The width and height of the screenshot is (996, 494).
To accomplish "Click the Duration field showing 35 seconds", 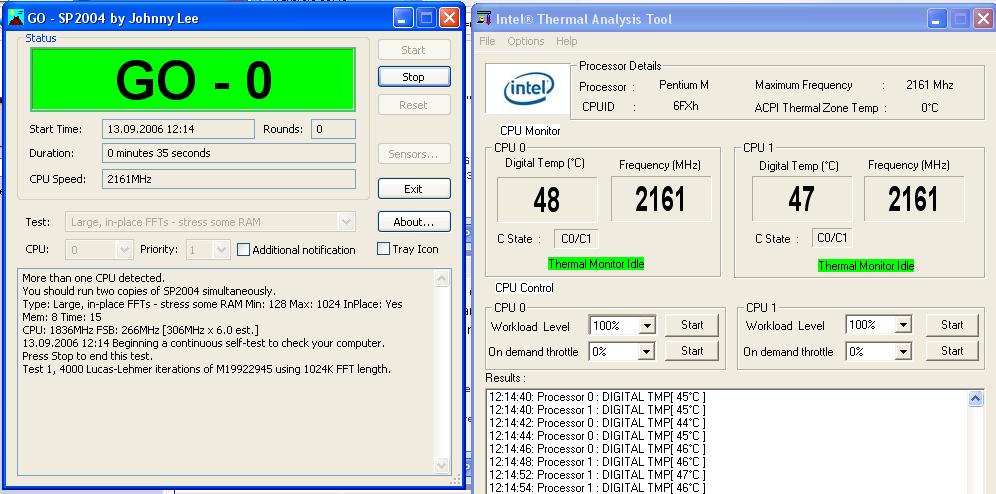I will pos(229,153).
